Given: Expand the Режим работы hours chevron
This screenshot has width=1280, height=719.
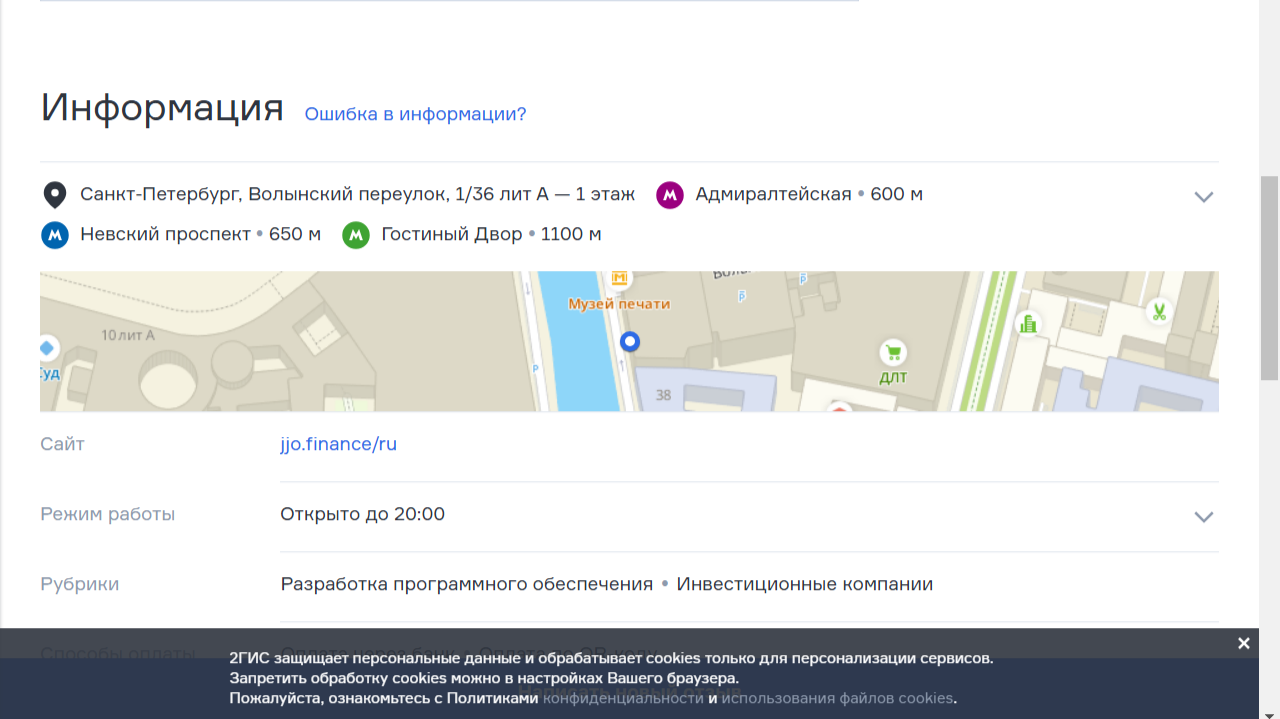Looking at the screenshot, I should pos(1203,517).
